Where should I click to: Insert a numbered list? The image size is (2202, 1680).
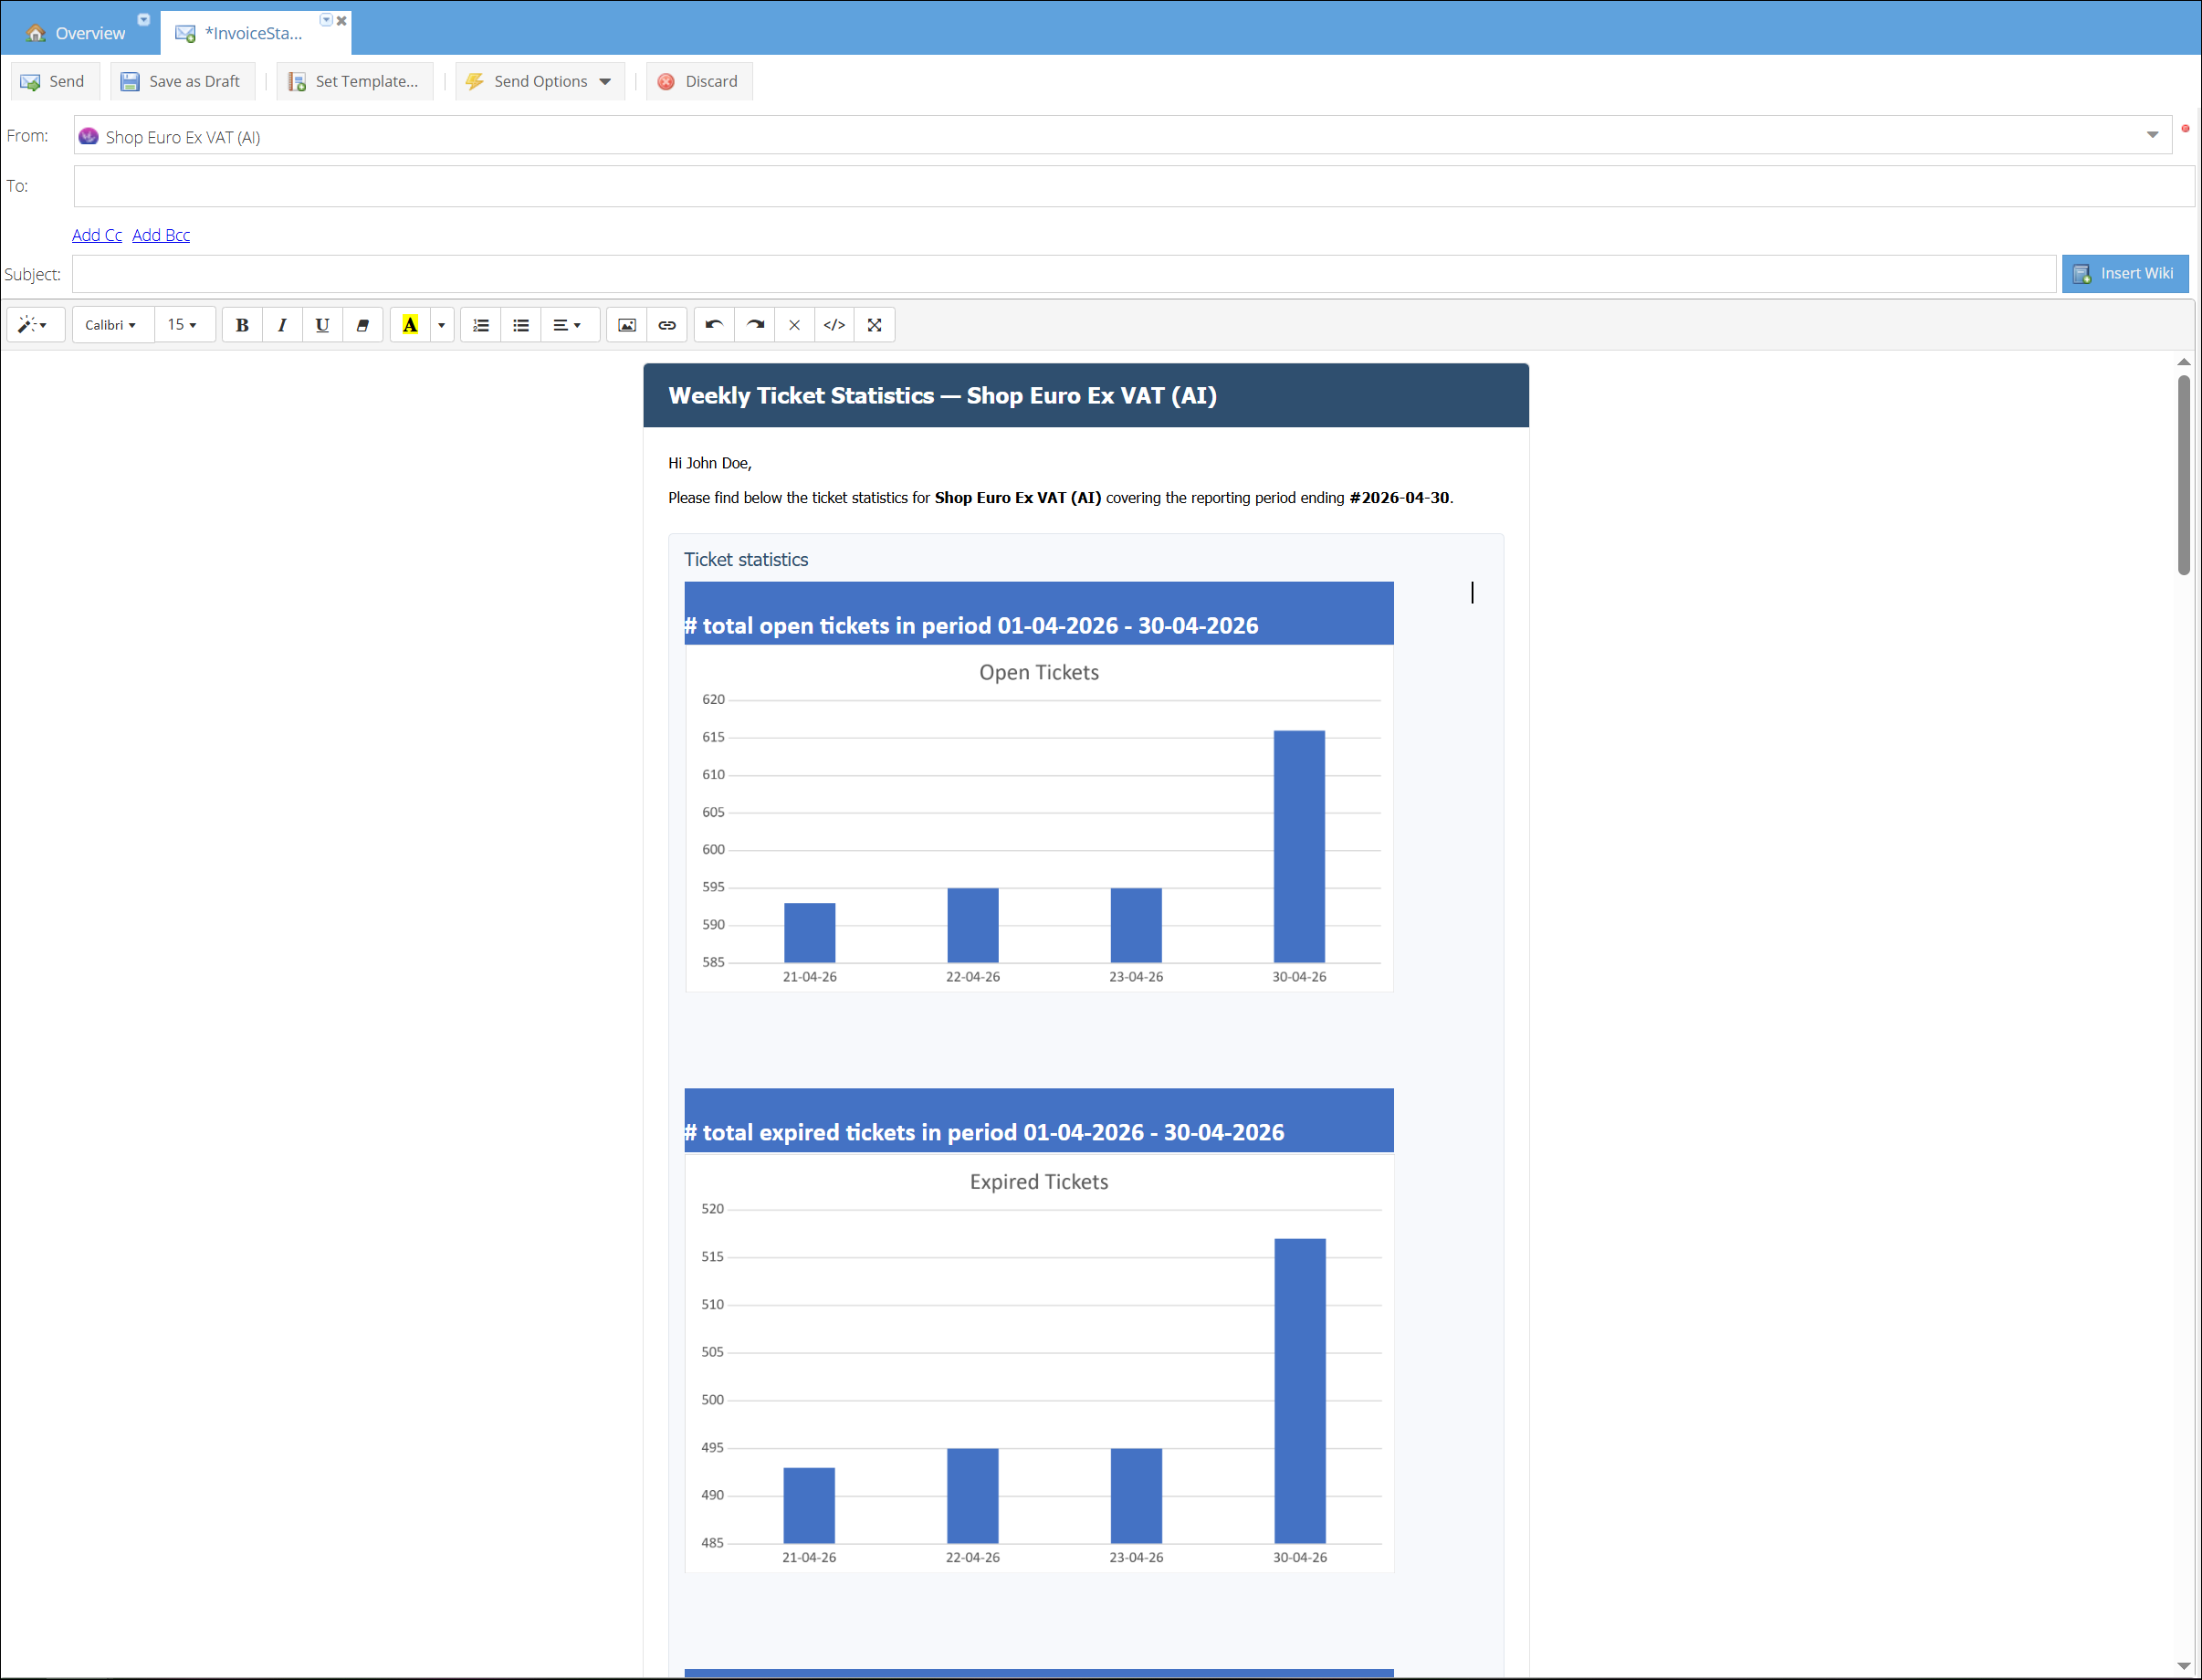click(x=481, y=325)
